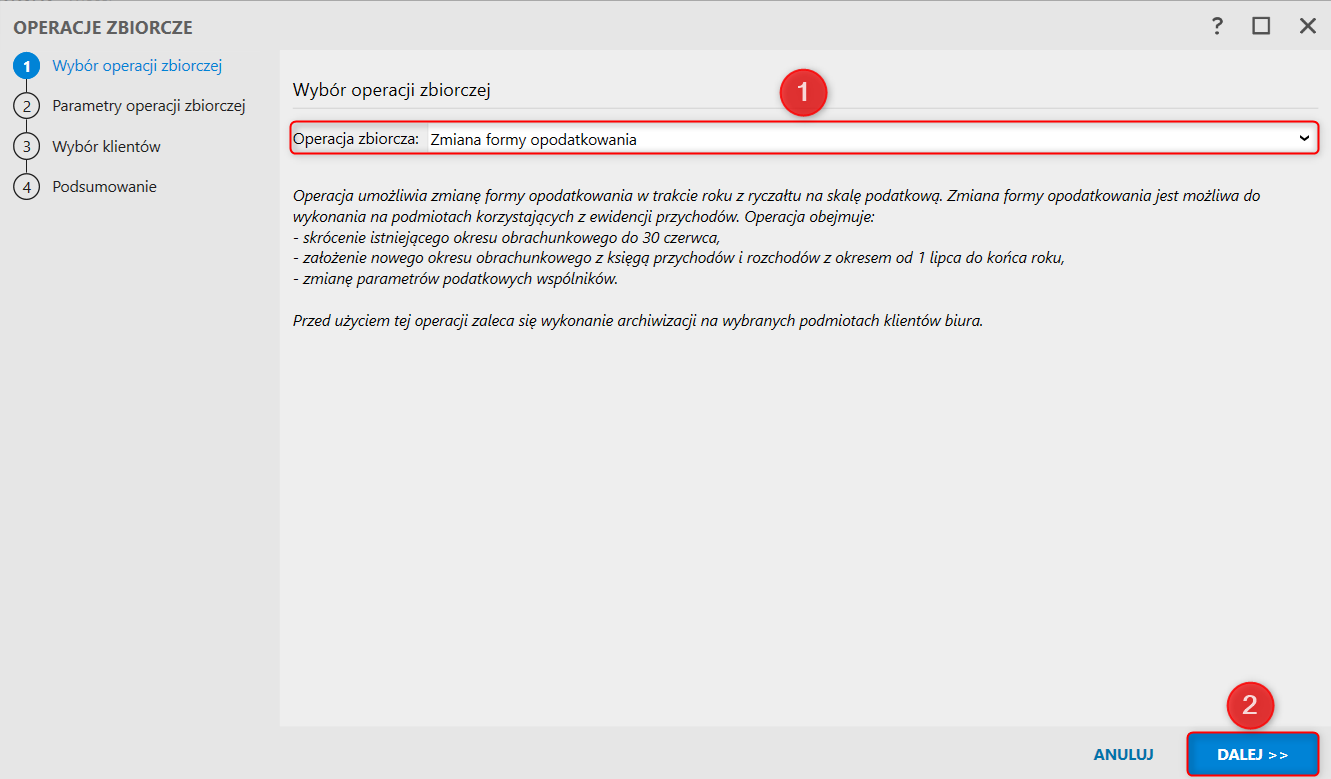Click line 'założenie nowego okresu obrachunkowego z księgą przychodów'
Screen dimensions: 1331x779
679,258
